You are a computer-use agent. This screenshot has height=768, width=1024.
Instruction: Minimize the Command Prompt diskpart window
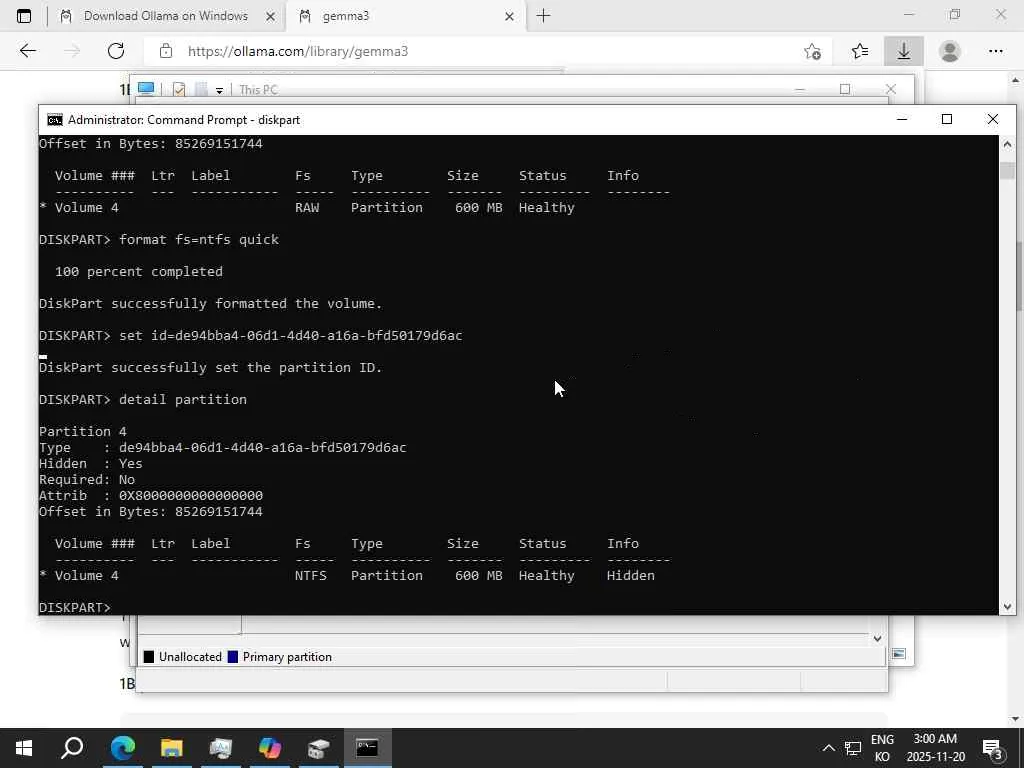(x=902, y=120)
